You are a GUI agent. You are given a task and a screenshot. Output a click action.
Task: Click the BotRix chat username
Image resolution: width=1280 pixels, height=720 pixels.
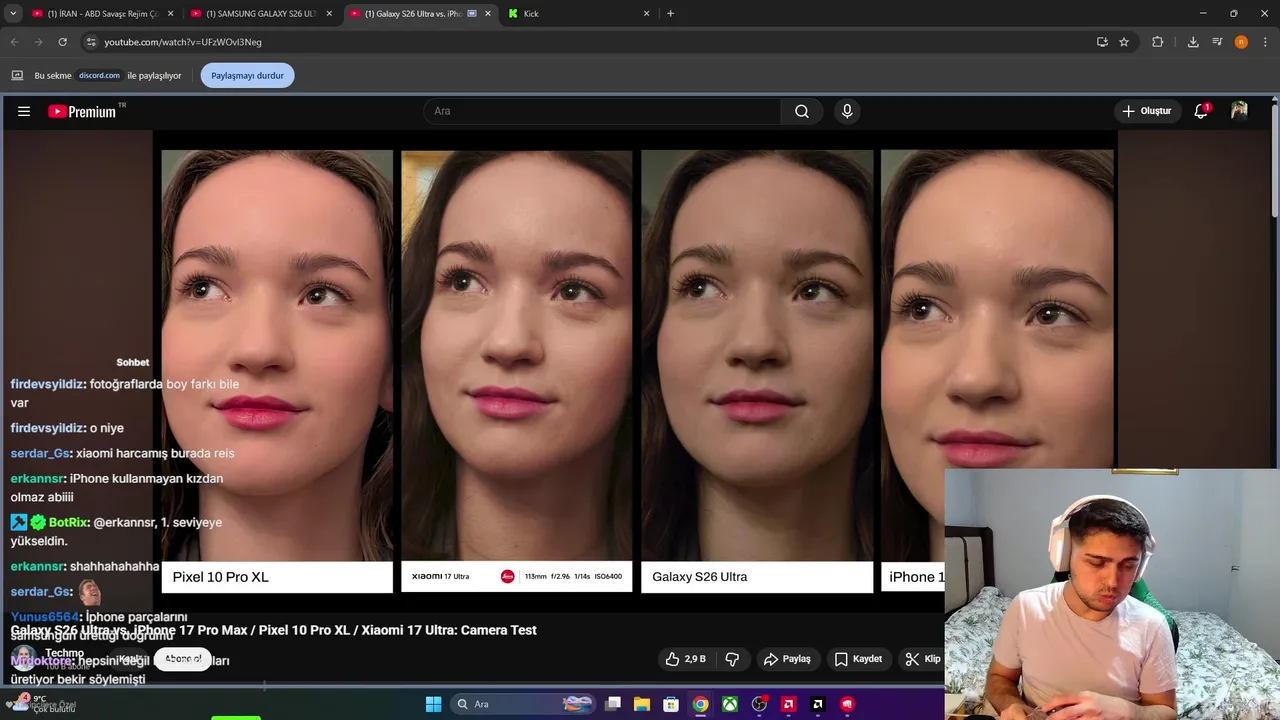pyautogui.click(x=68, y=522)
